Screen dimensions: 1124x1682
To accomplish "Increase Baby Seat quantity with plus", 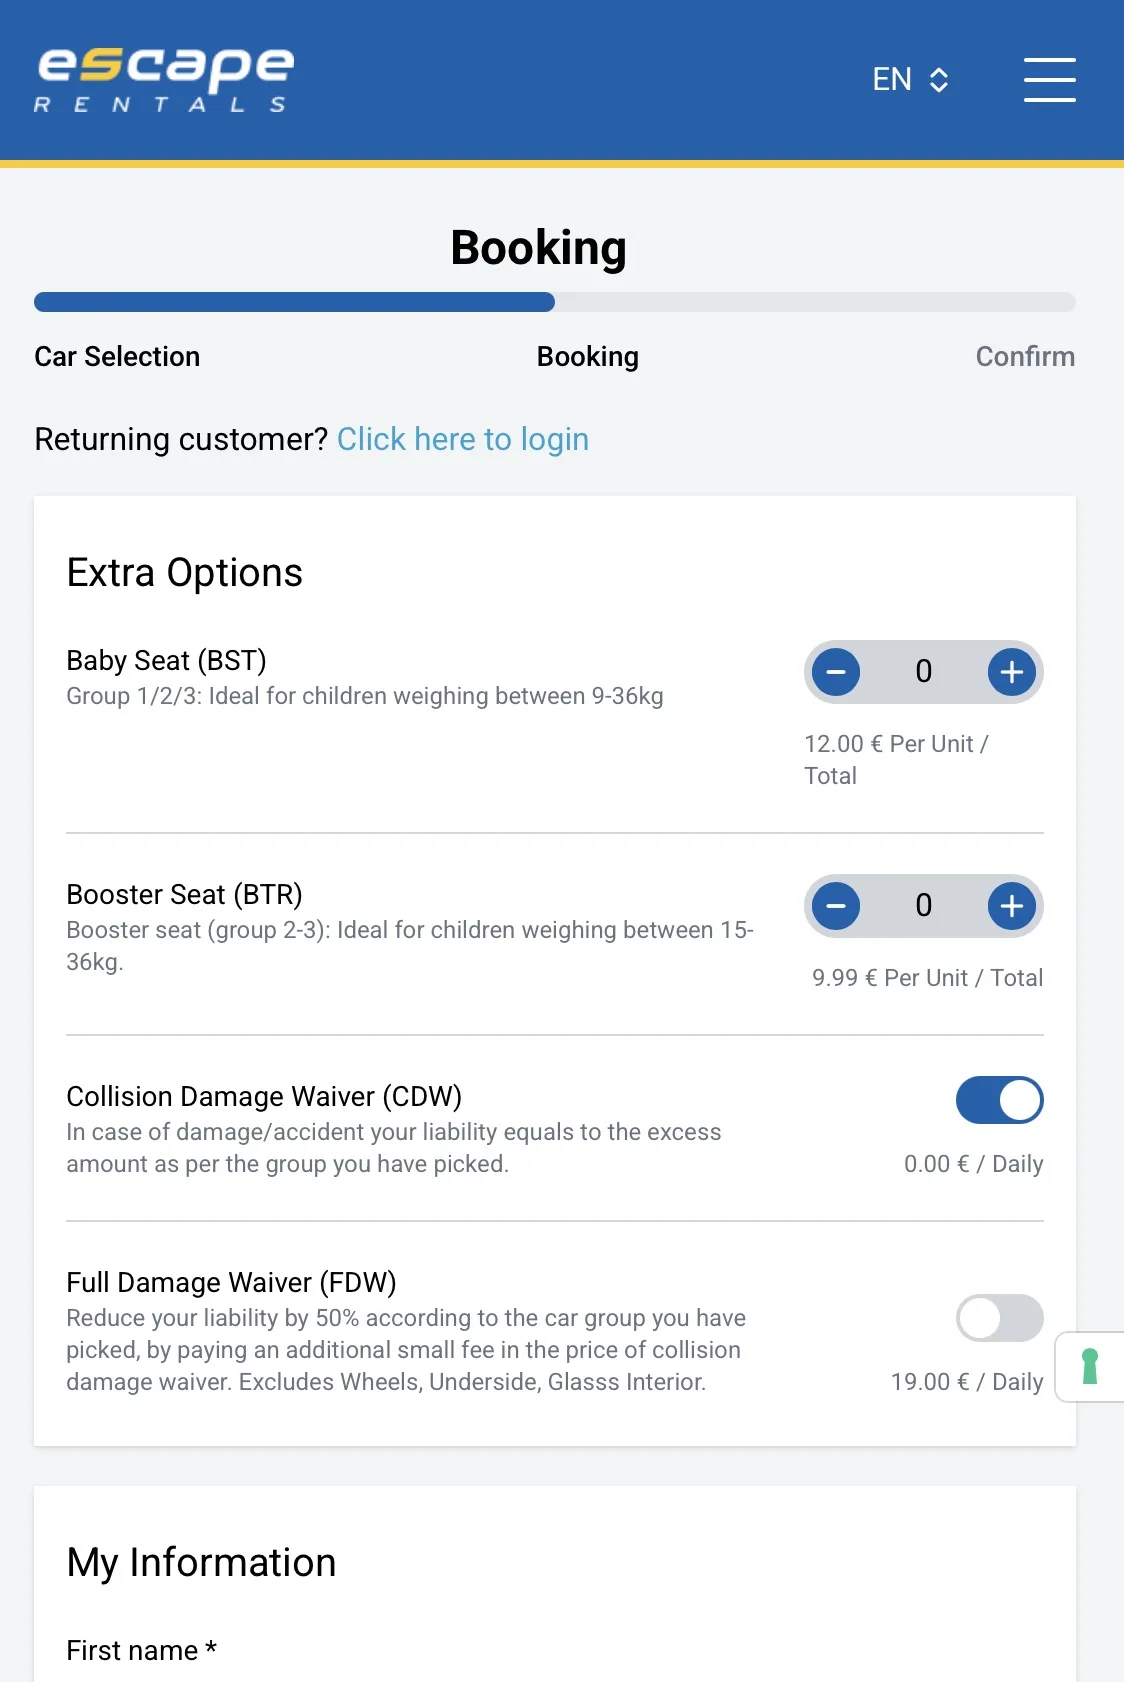I will [x=1011, y=672].
